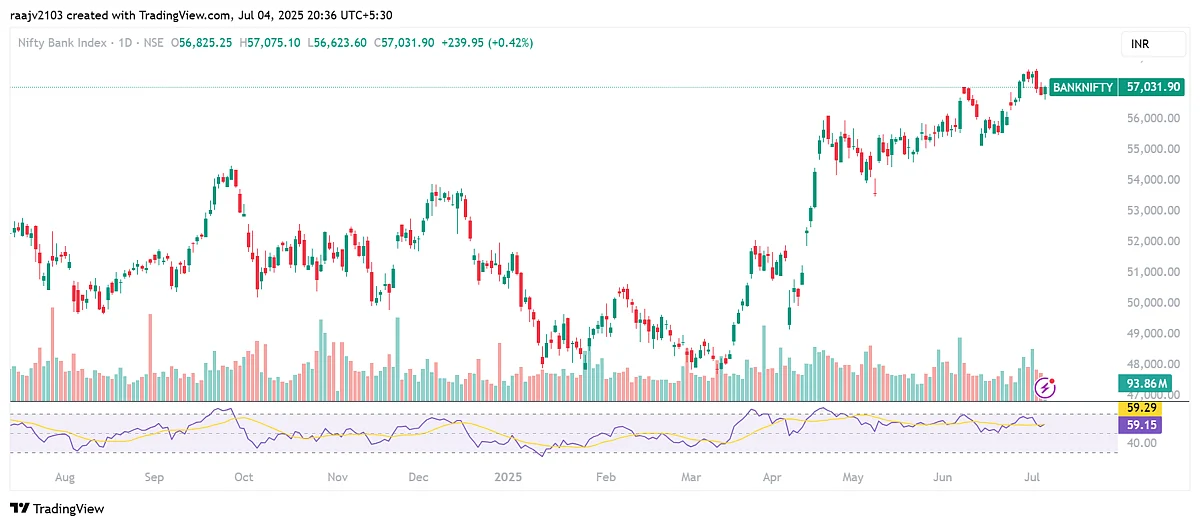Click the BANKNIFTY symbol price label

click(1083, 88)
